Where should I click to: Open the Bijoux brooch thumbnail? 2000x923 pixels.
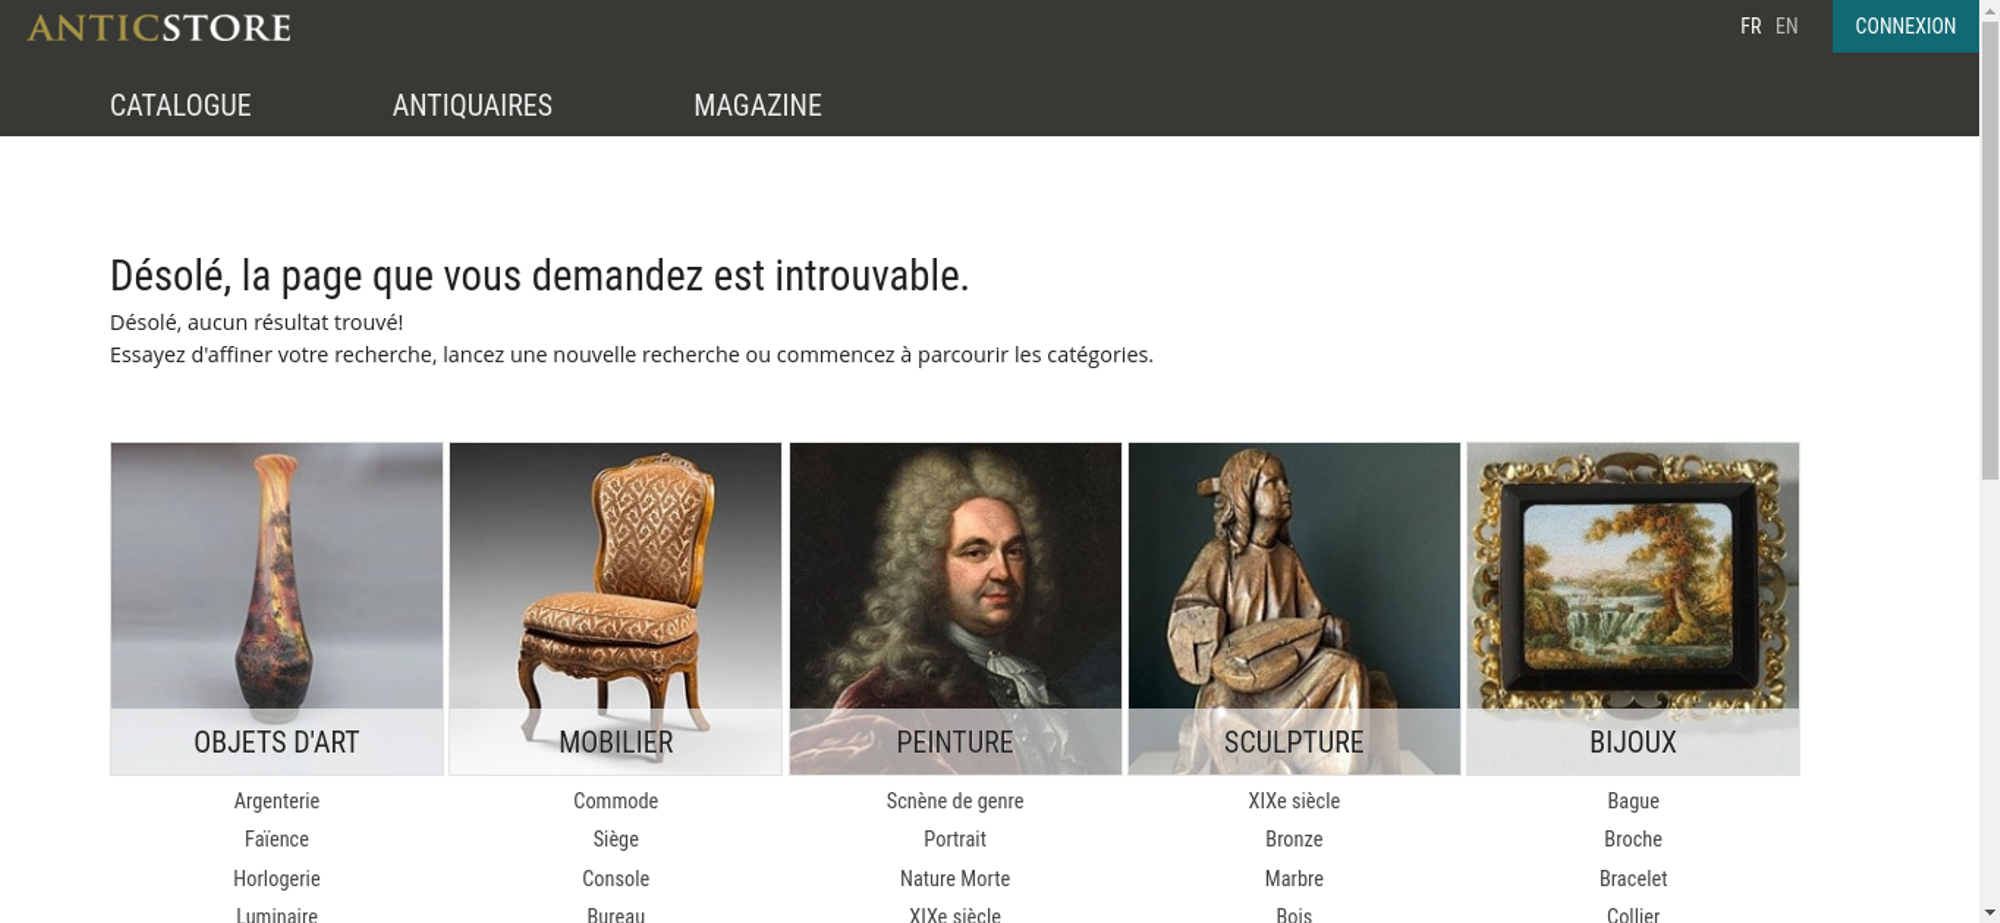click(1633, 608)
